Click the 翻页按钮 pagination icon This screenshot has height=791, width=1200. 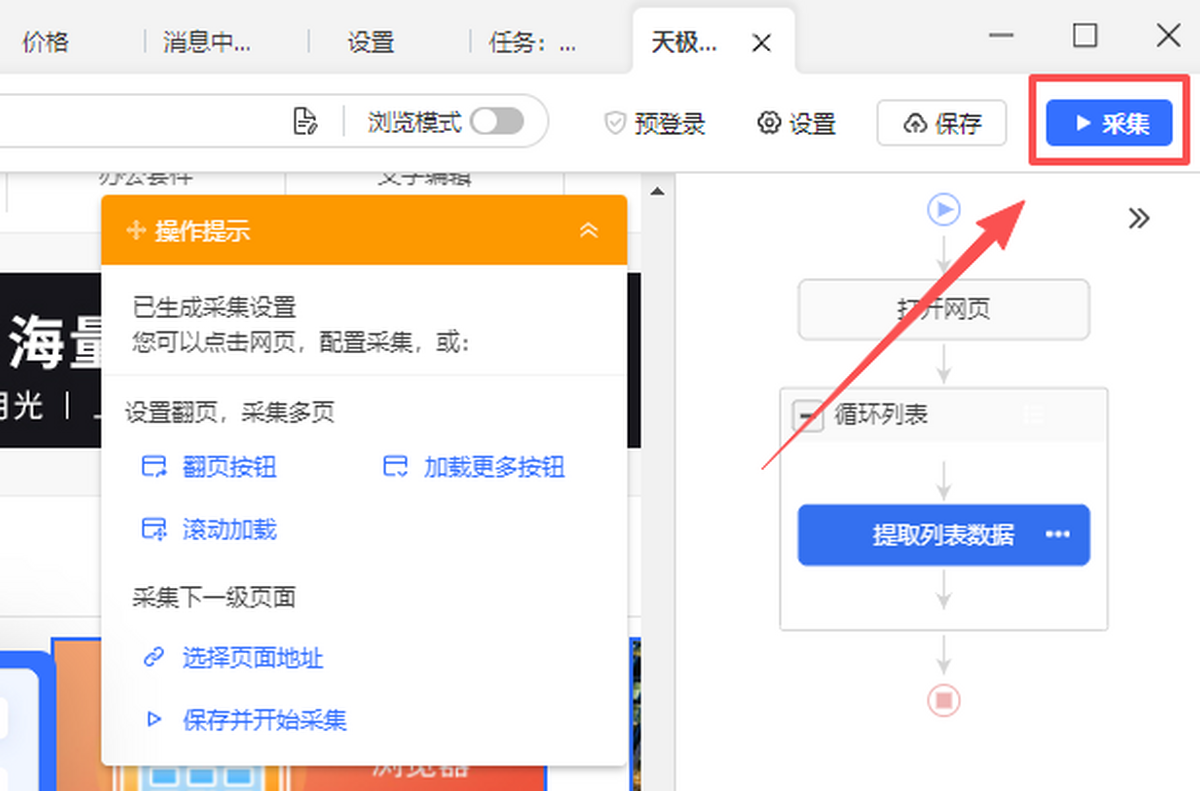pyautogui.click(x=154, y=467)
